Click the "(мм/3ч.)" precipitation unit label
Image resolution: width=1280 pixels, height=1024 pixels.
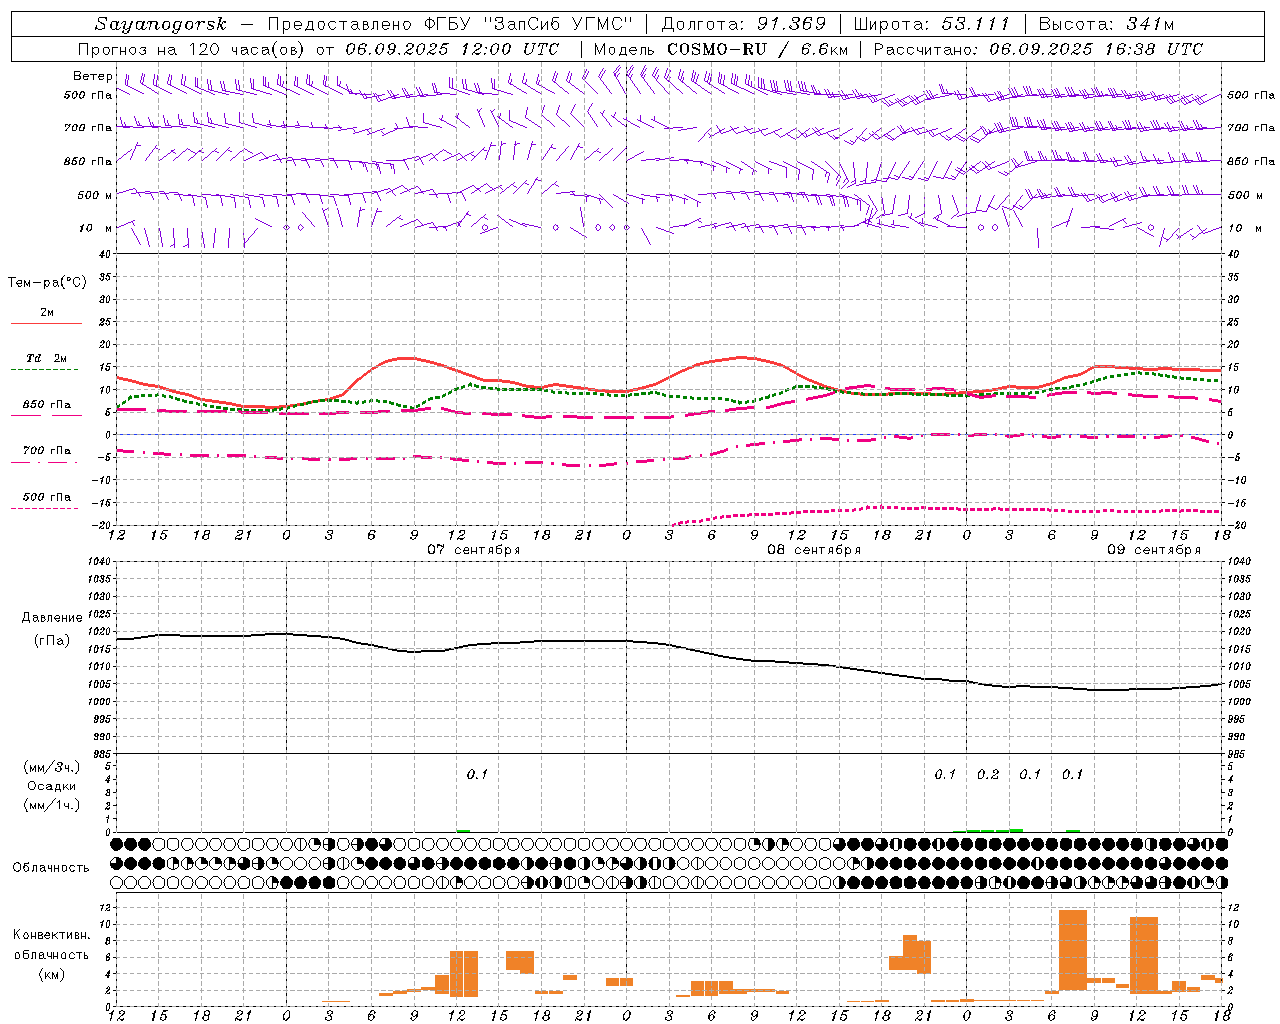tap(52, 767)
